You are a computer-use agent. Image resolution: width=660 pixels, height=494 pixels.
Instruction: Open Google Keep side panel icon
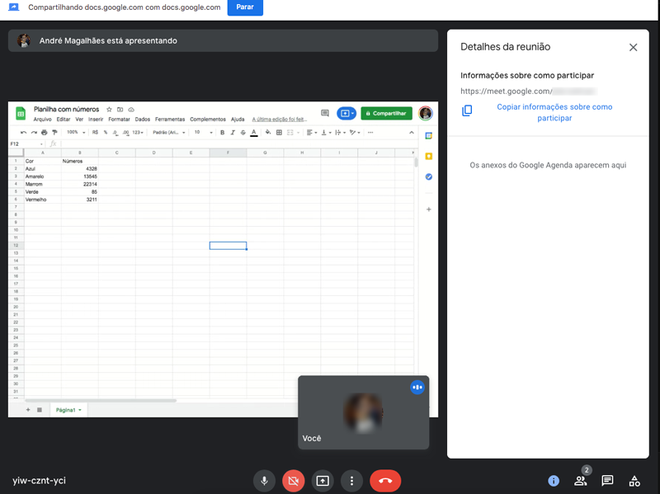[x=428, y=157]
